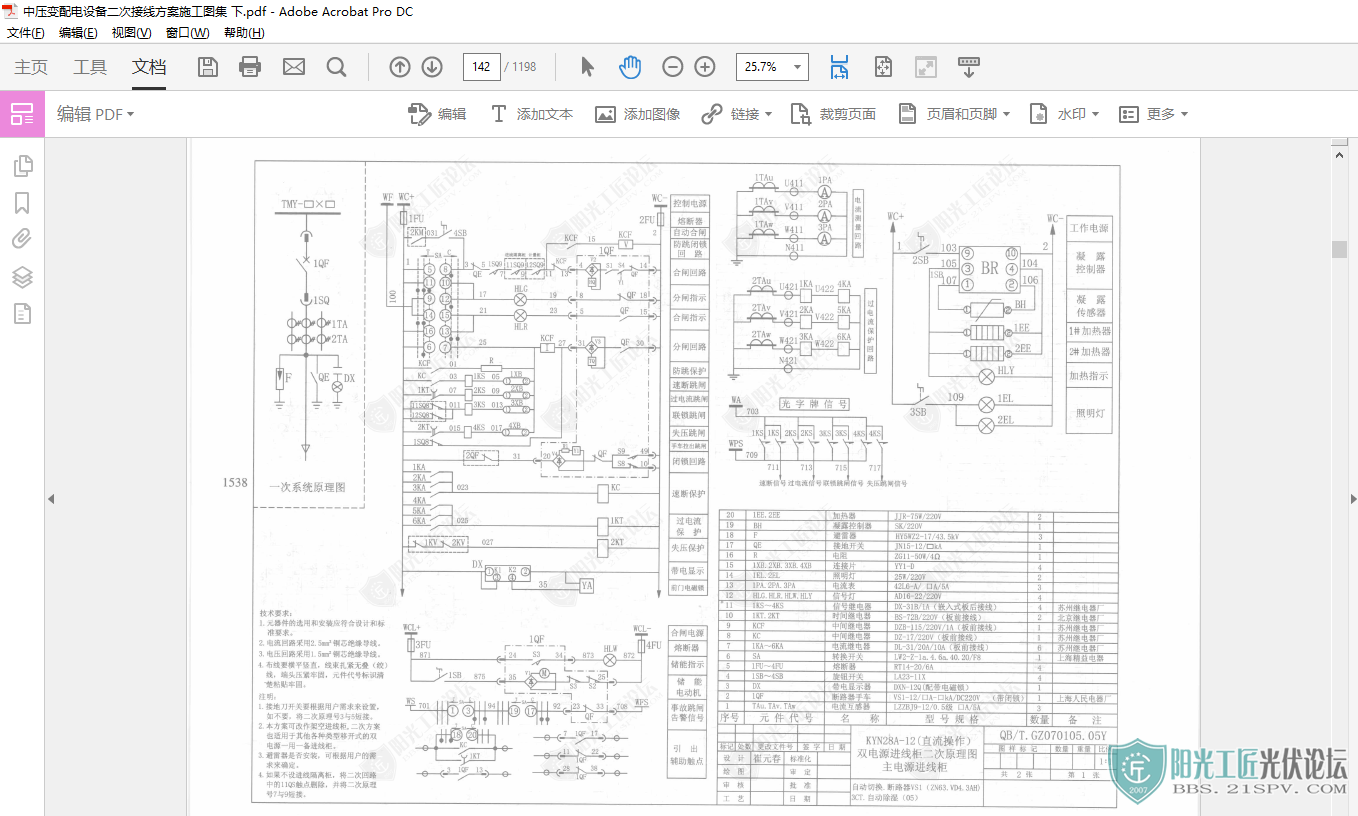Open the 编辑 PDF tool dropdown
Viewport: 1358px width, 816px height.
pyautogui.click(x=95, y=114)
